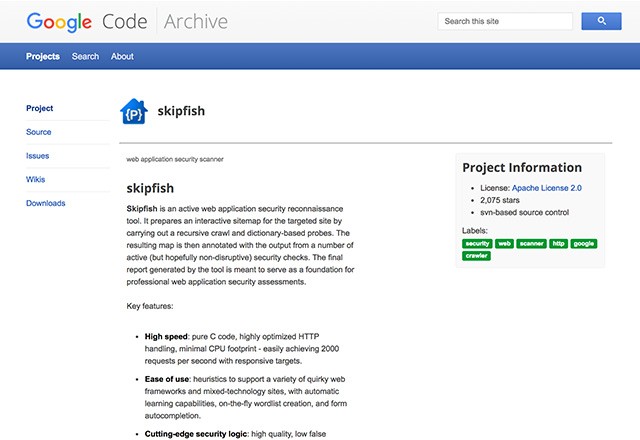Open the Projects menu item
The height and width of the screenshot is (440, 640).
[x=43, y=56]
